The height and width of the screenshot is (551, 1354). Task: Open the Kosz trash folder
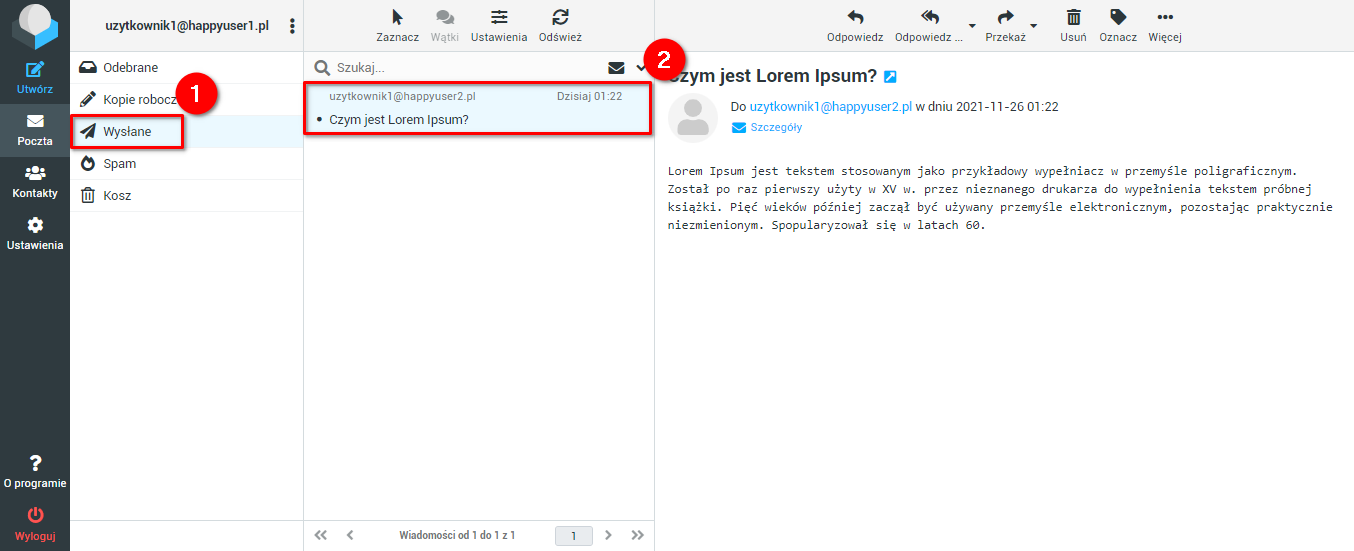tap(186, 196)
